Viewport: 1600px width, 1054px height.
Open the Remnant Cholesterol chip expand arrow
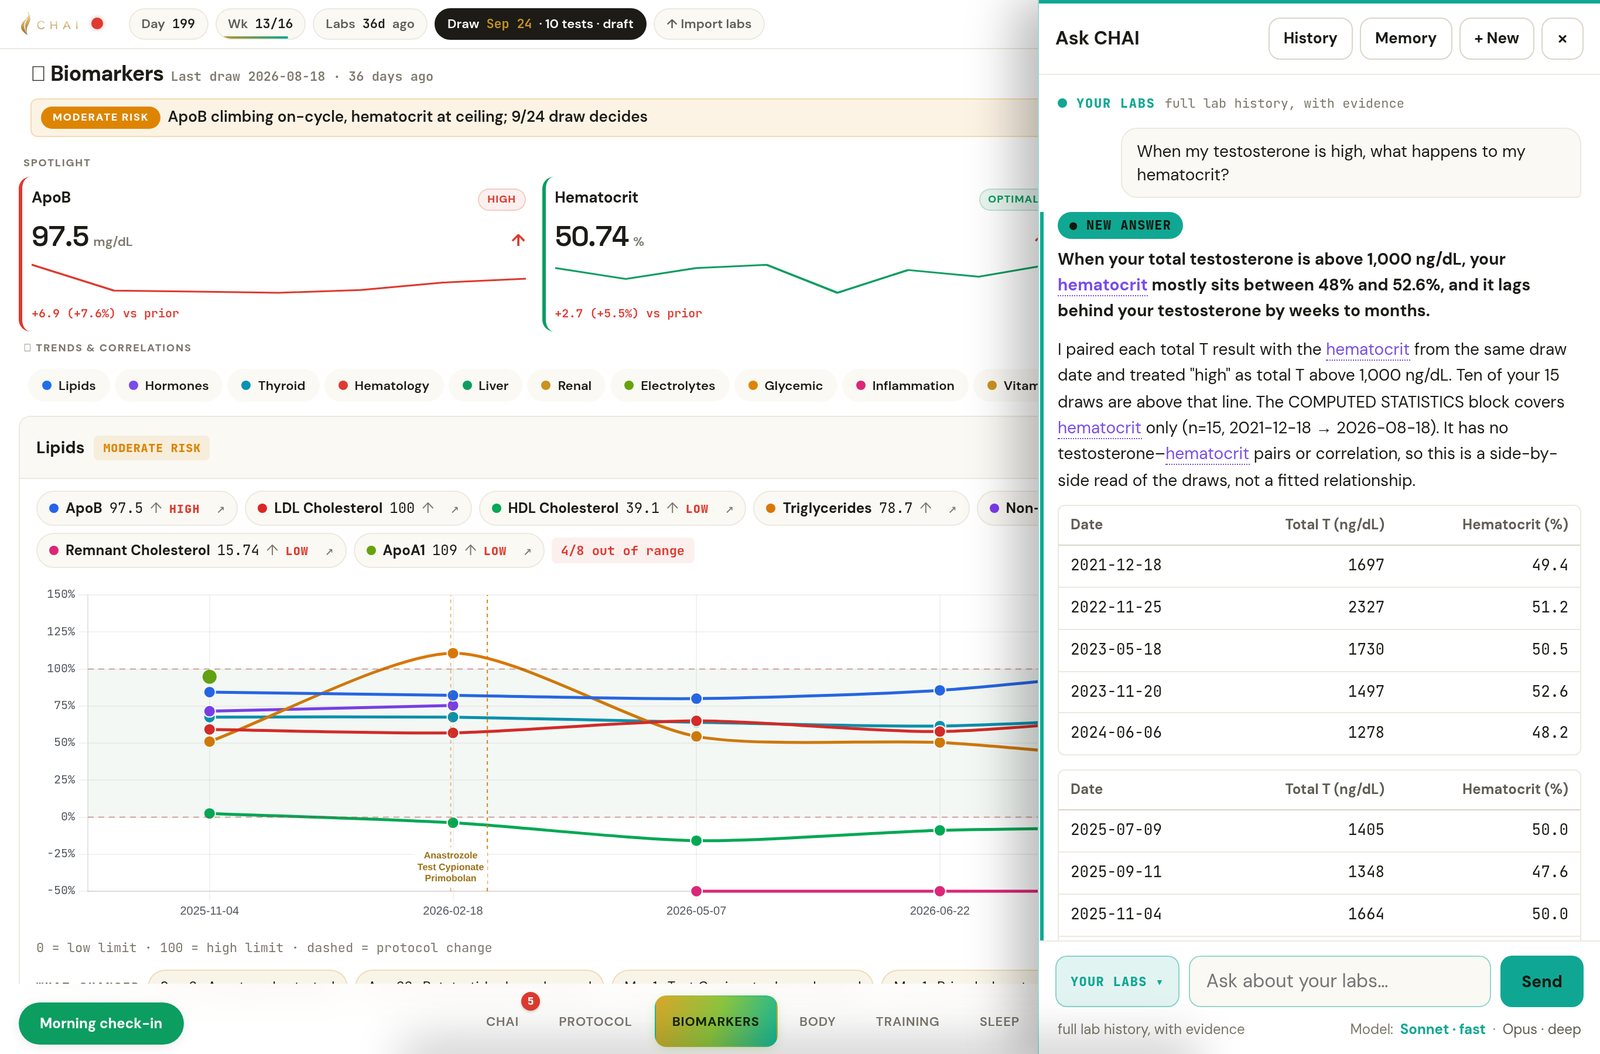pyautogui.click(x=329, y=551)
